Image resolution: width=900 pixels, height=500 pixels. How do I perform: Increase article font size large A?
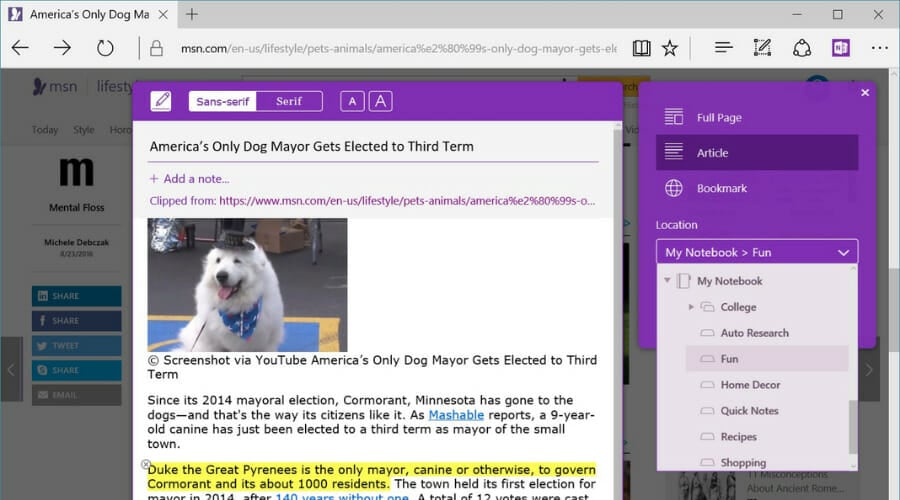[x=381, y=102]
